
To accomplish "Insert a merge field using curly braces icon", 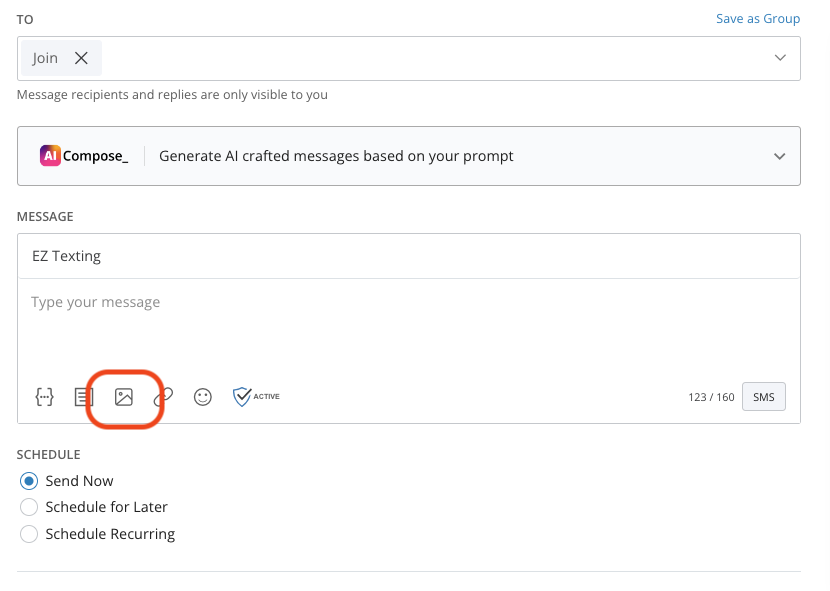I will [44, 397].
